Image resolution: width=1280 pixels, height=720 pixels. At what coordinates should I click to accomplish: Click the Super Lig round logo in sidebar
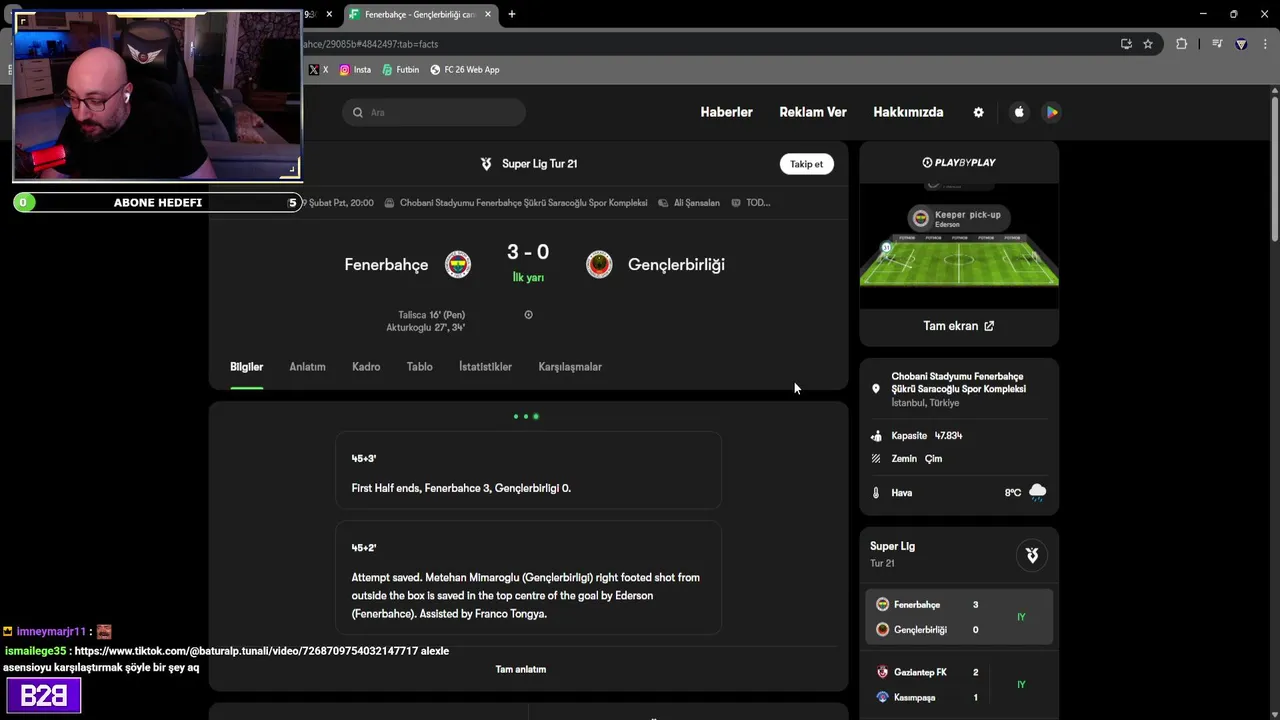pos(1032,555)
